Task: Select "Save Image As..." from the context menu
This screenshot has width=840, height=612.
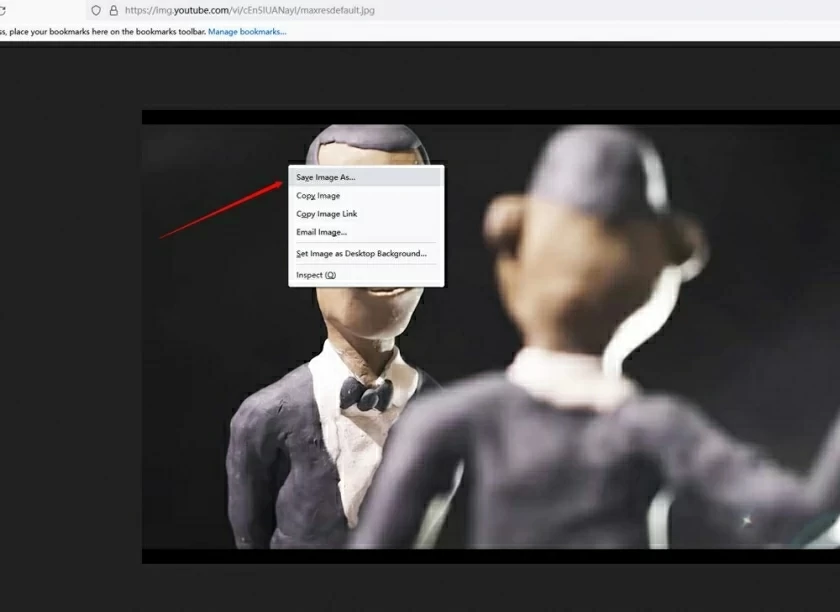Action: pyautogui.click(x=327, y=176)
